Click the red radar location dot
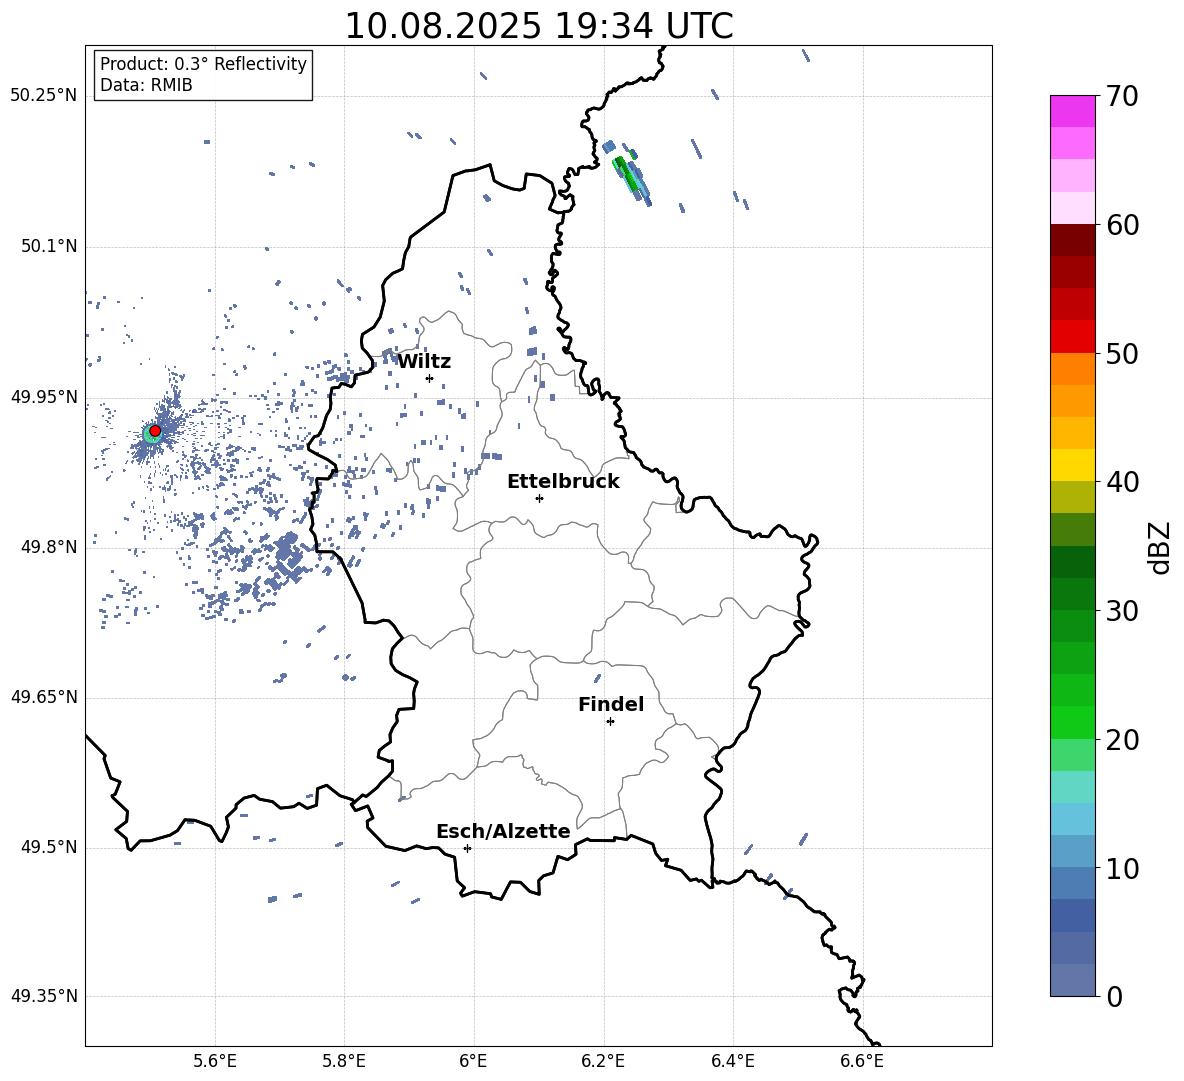Image resolution: width=1184 pixels, height=1081 pixels. (155, 431)
